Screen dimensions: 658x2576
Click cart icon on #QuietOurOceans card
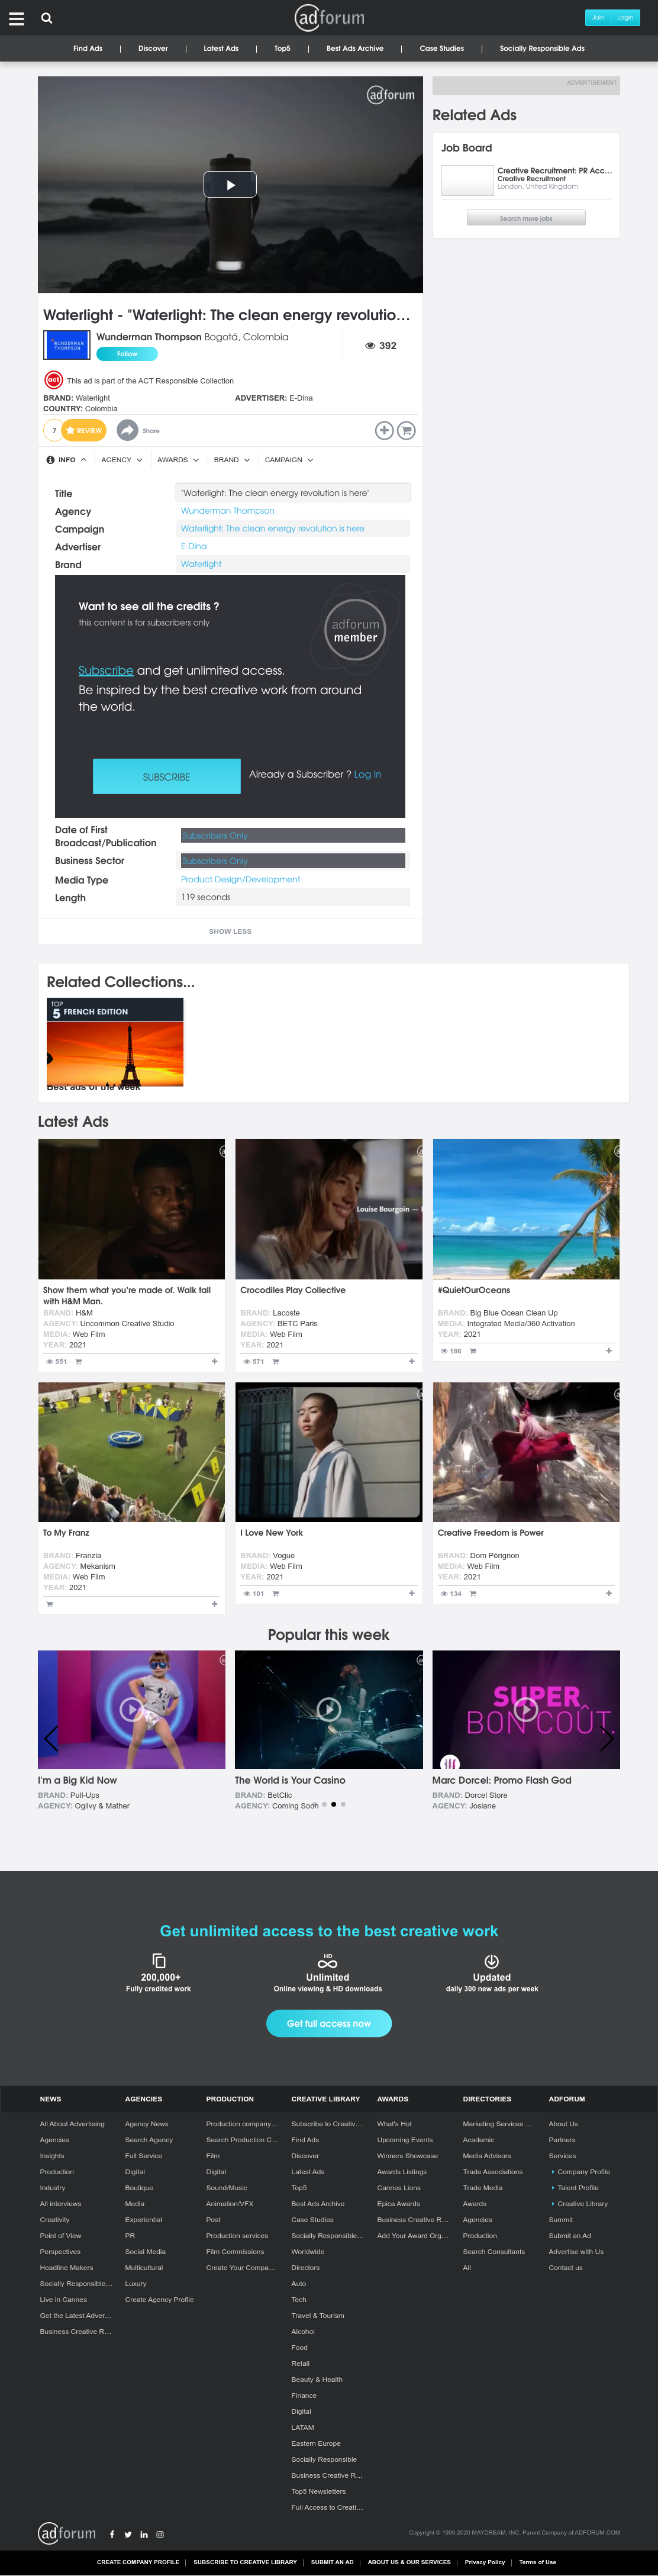[x=473, y=1351]
